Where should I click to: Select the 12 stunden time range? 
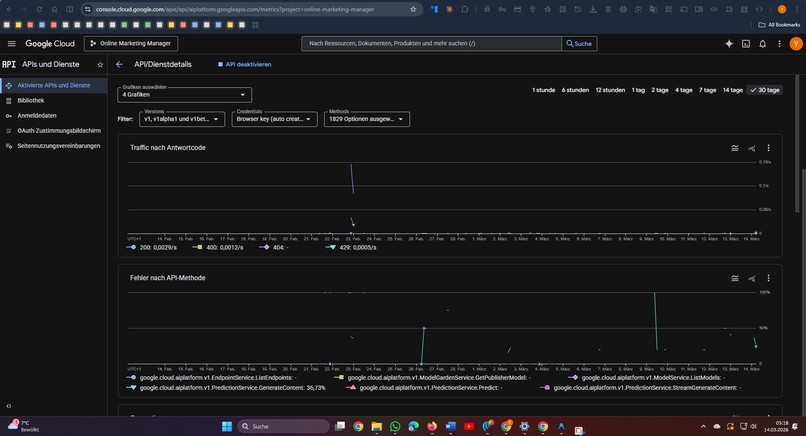pyautogui.click(x=610, y=90)
